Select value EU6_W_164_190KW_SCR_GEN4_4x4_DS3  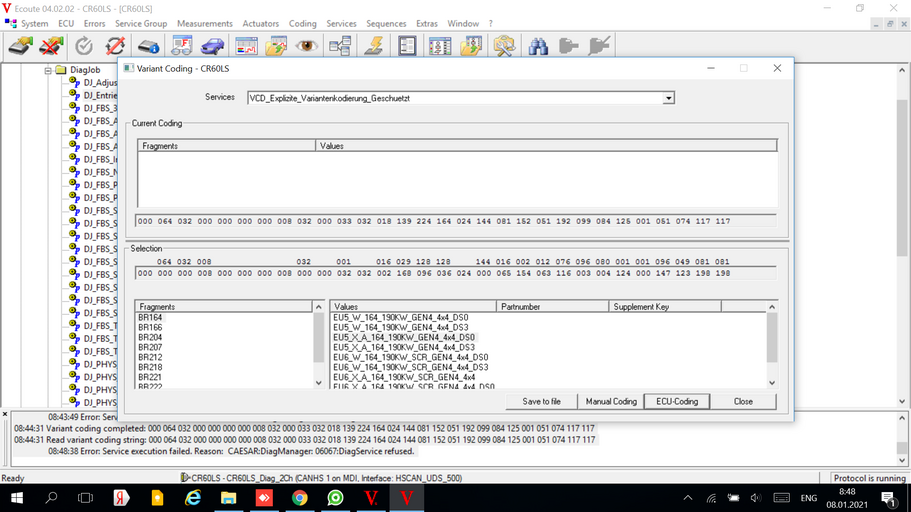pyautogui.click(x=411, y=367)
